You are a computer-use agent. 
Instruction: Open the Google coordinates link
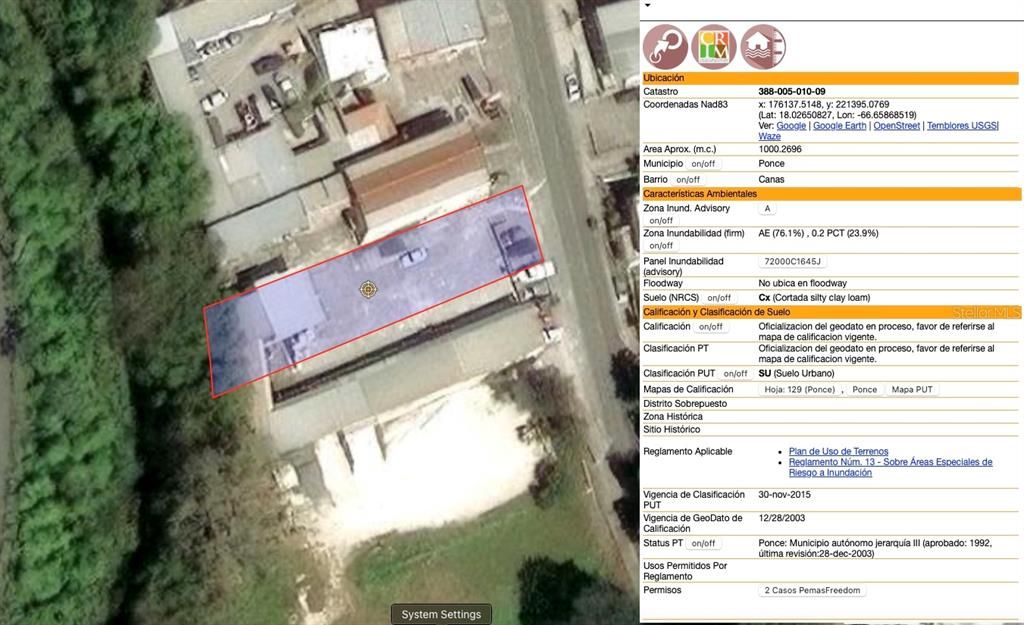coord(791,126)
